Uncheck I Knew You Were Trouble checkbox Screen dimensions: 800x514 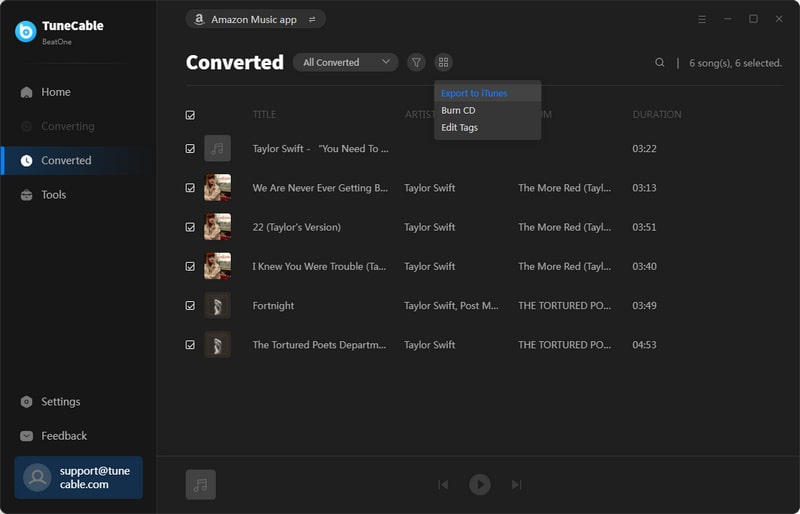[x=190, y=266]
